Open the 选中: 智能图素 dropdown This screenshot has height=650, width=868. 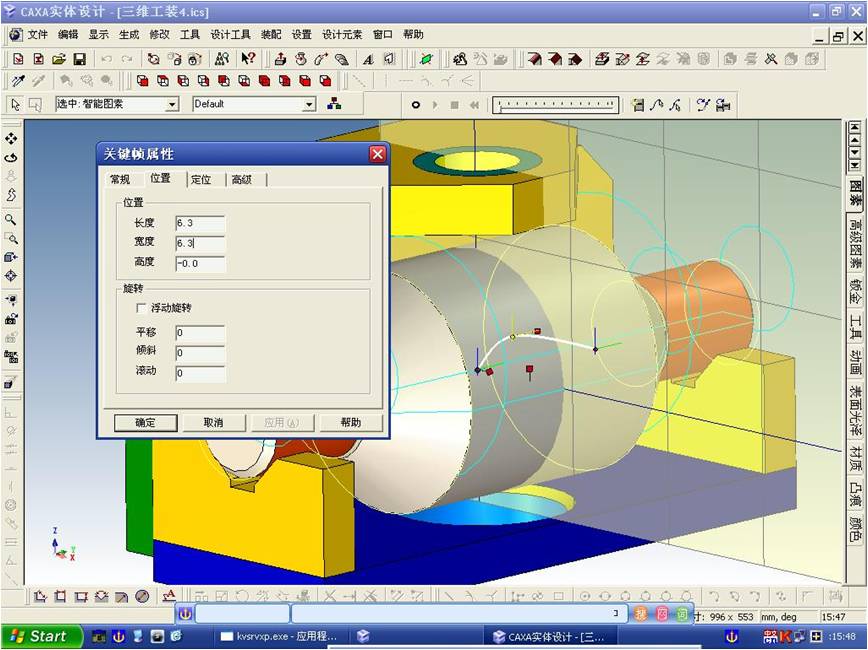click(172, 104)
